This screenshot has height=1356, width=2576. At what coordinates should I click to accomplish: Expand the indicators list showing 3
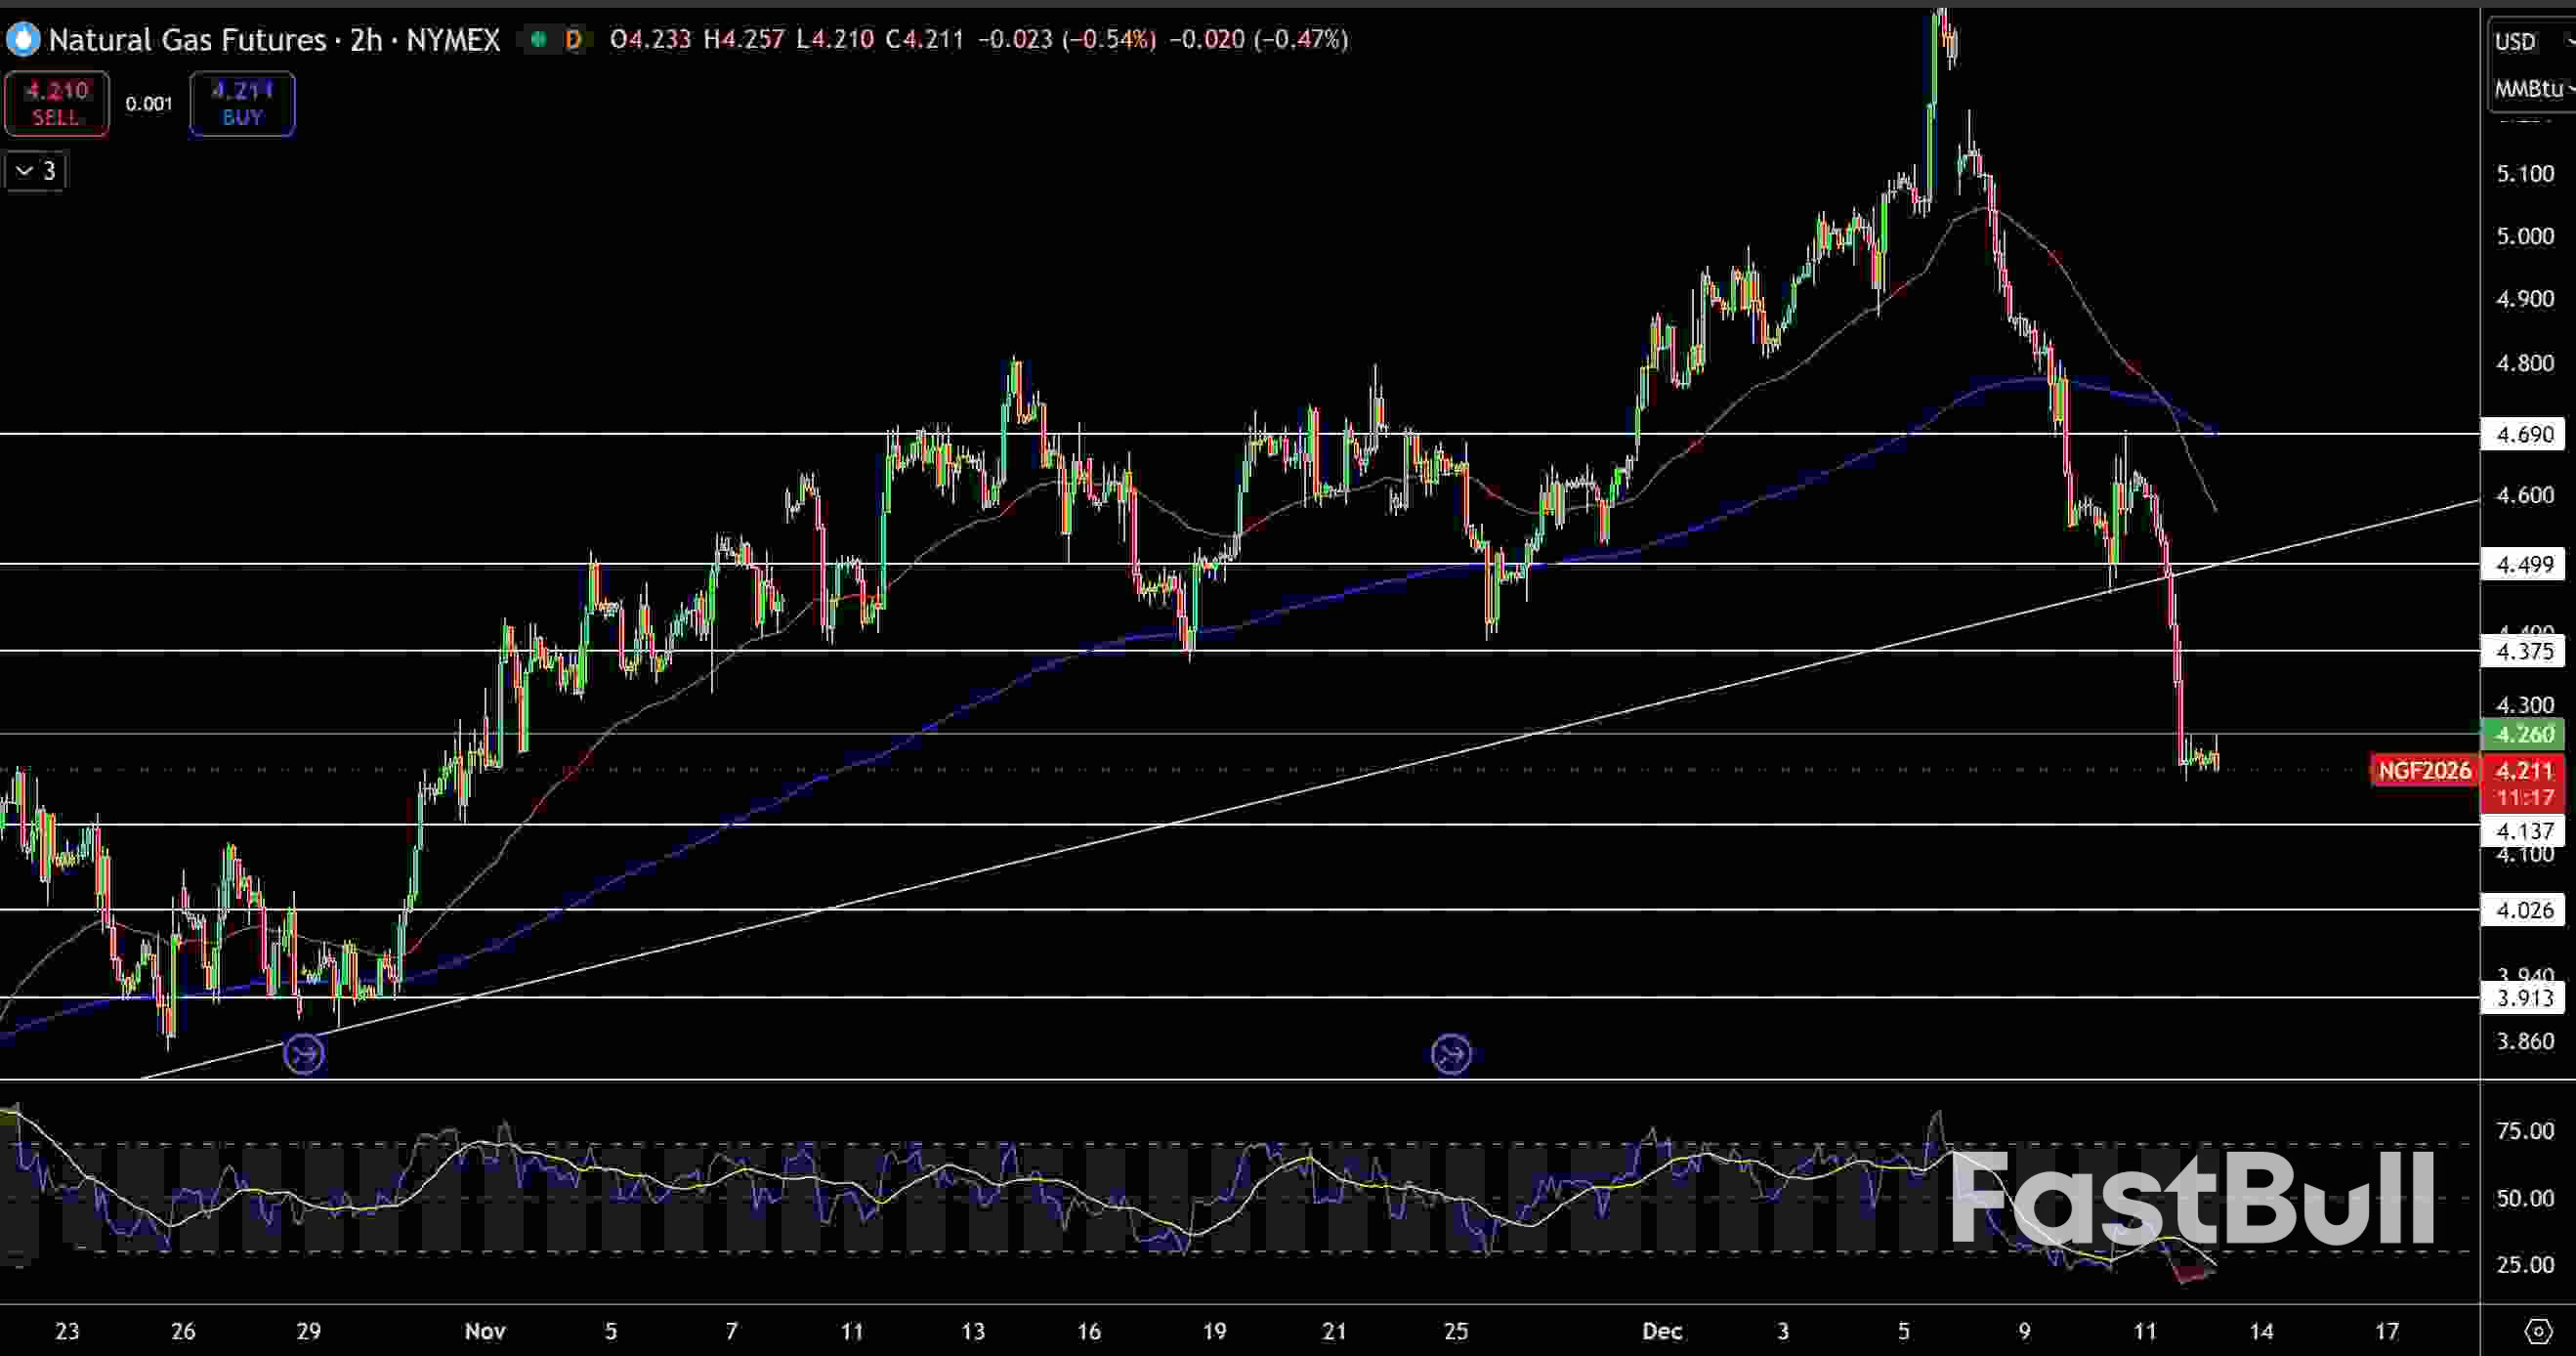tap(33, 170)
